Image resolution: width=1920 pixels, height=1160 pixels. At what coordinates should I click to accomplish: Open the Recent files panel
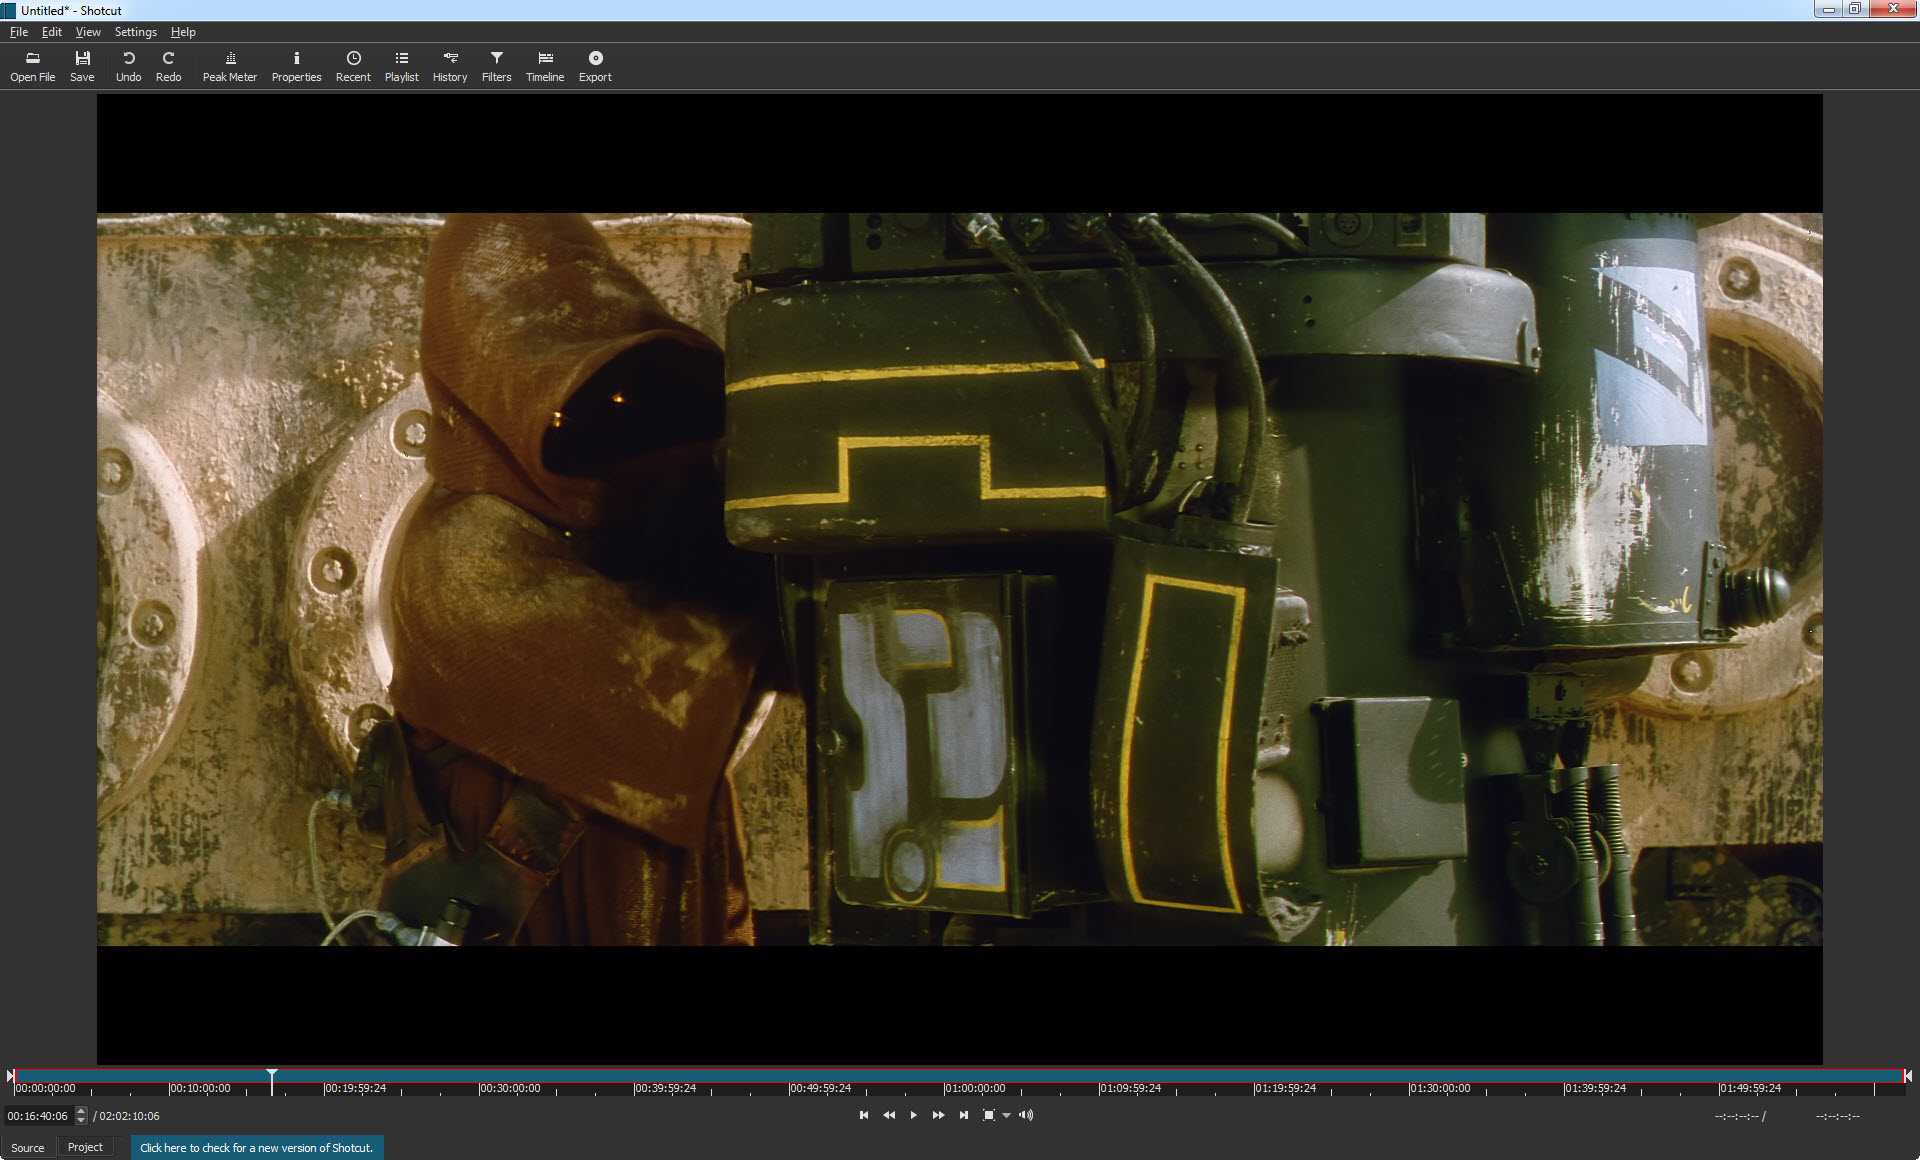coord(353,66)
